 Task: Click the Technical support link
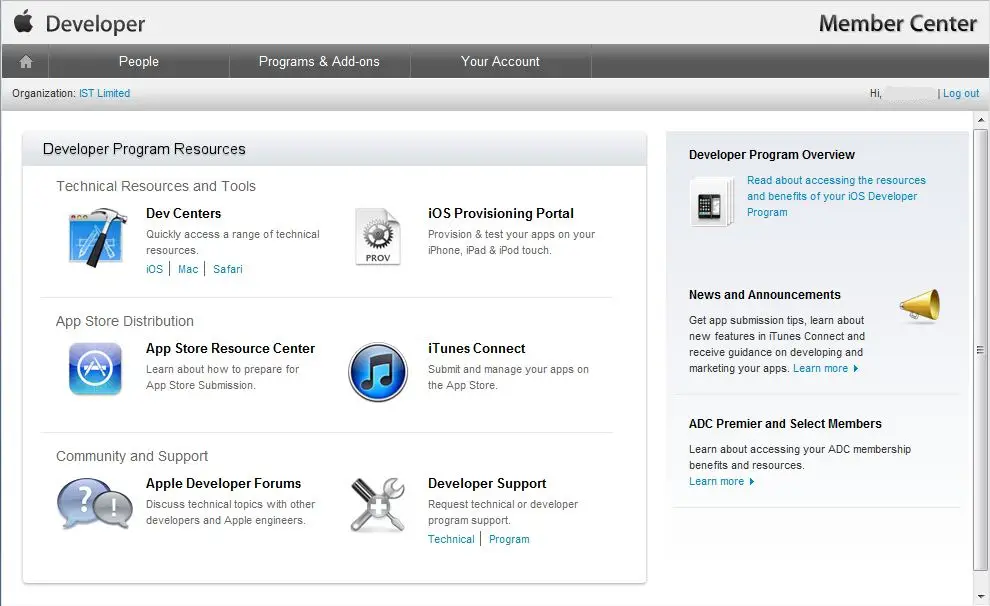(x=451, y=539)
